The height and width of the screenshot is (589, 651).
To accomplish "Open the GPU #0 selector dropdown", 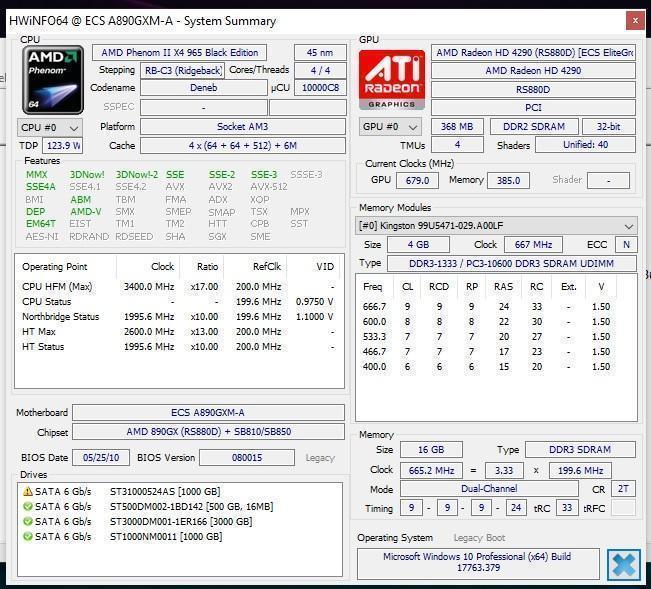I will pos(390,127).
